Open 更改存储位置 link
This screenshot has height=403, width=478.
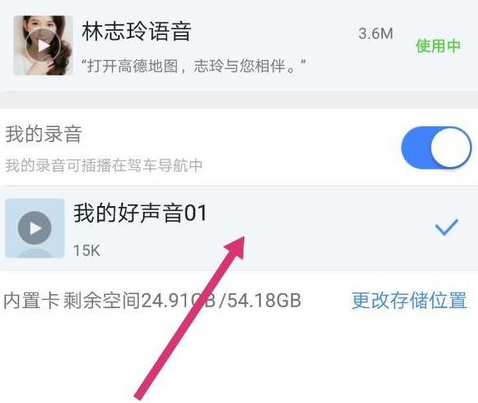tap(409, 300)
